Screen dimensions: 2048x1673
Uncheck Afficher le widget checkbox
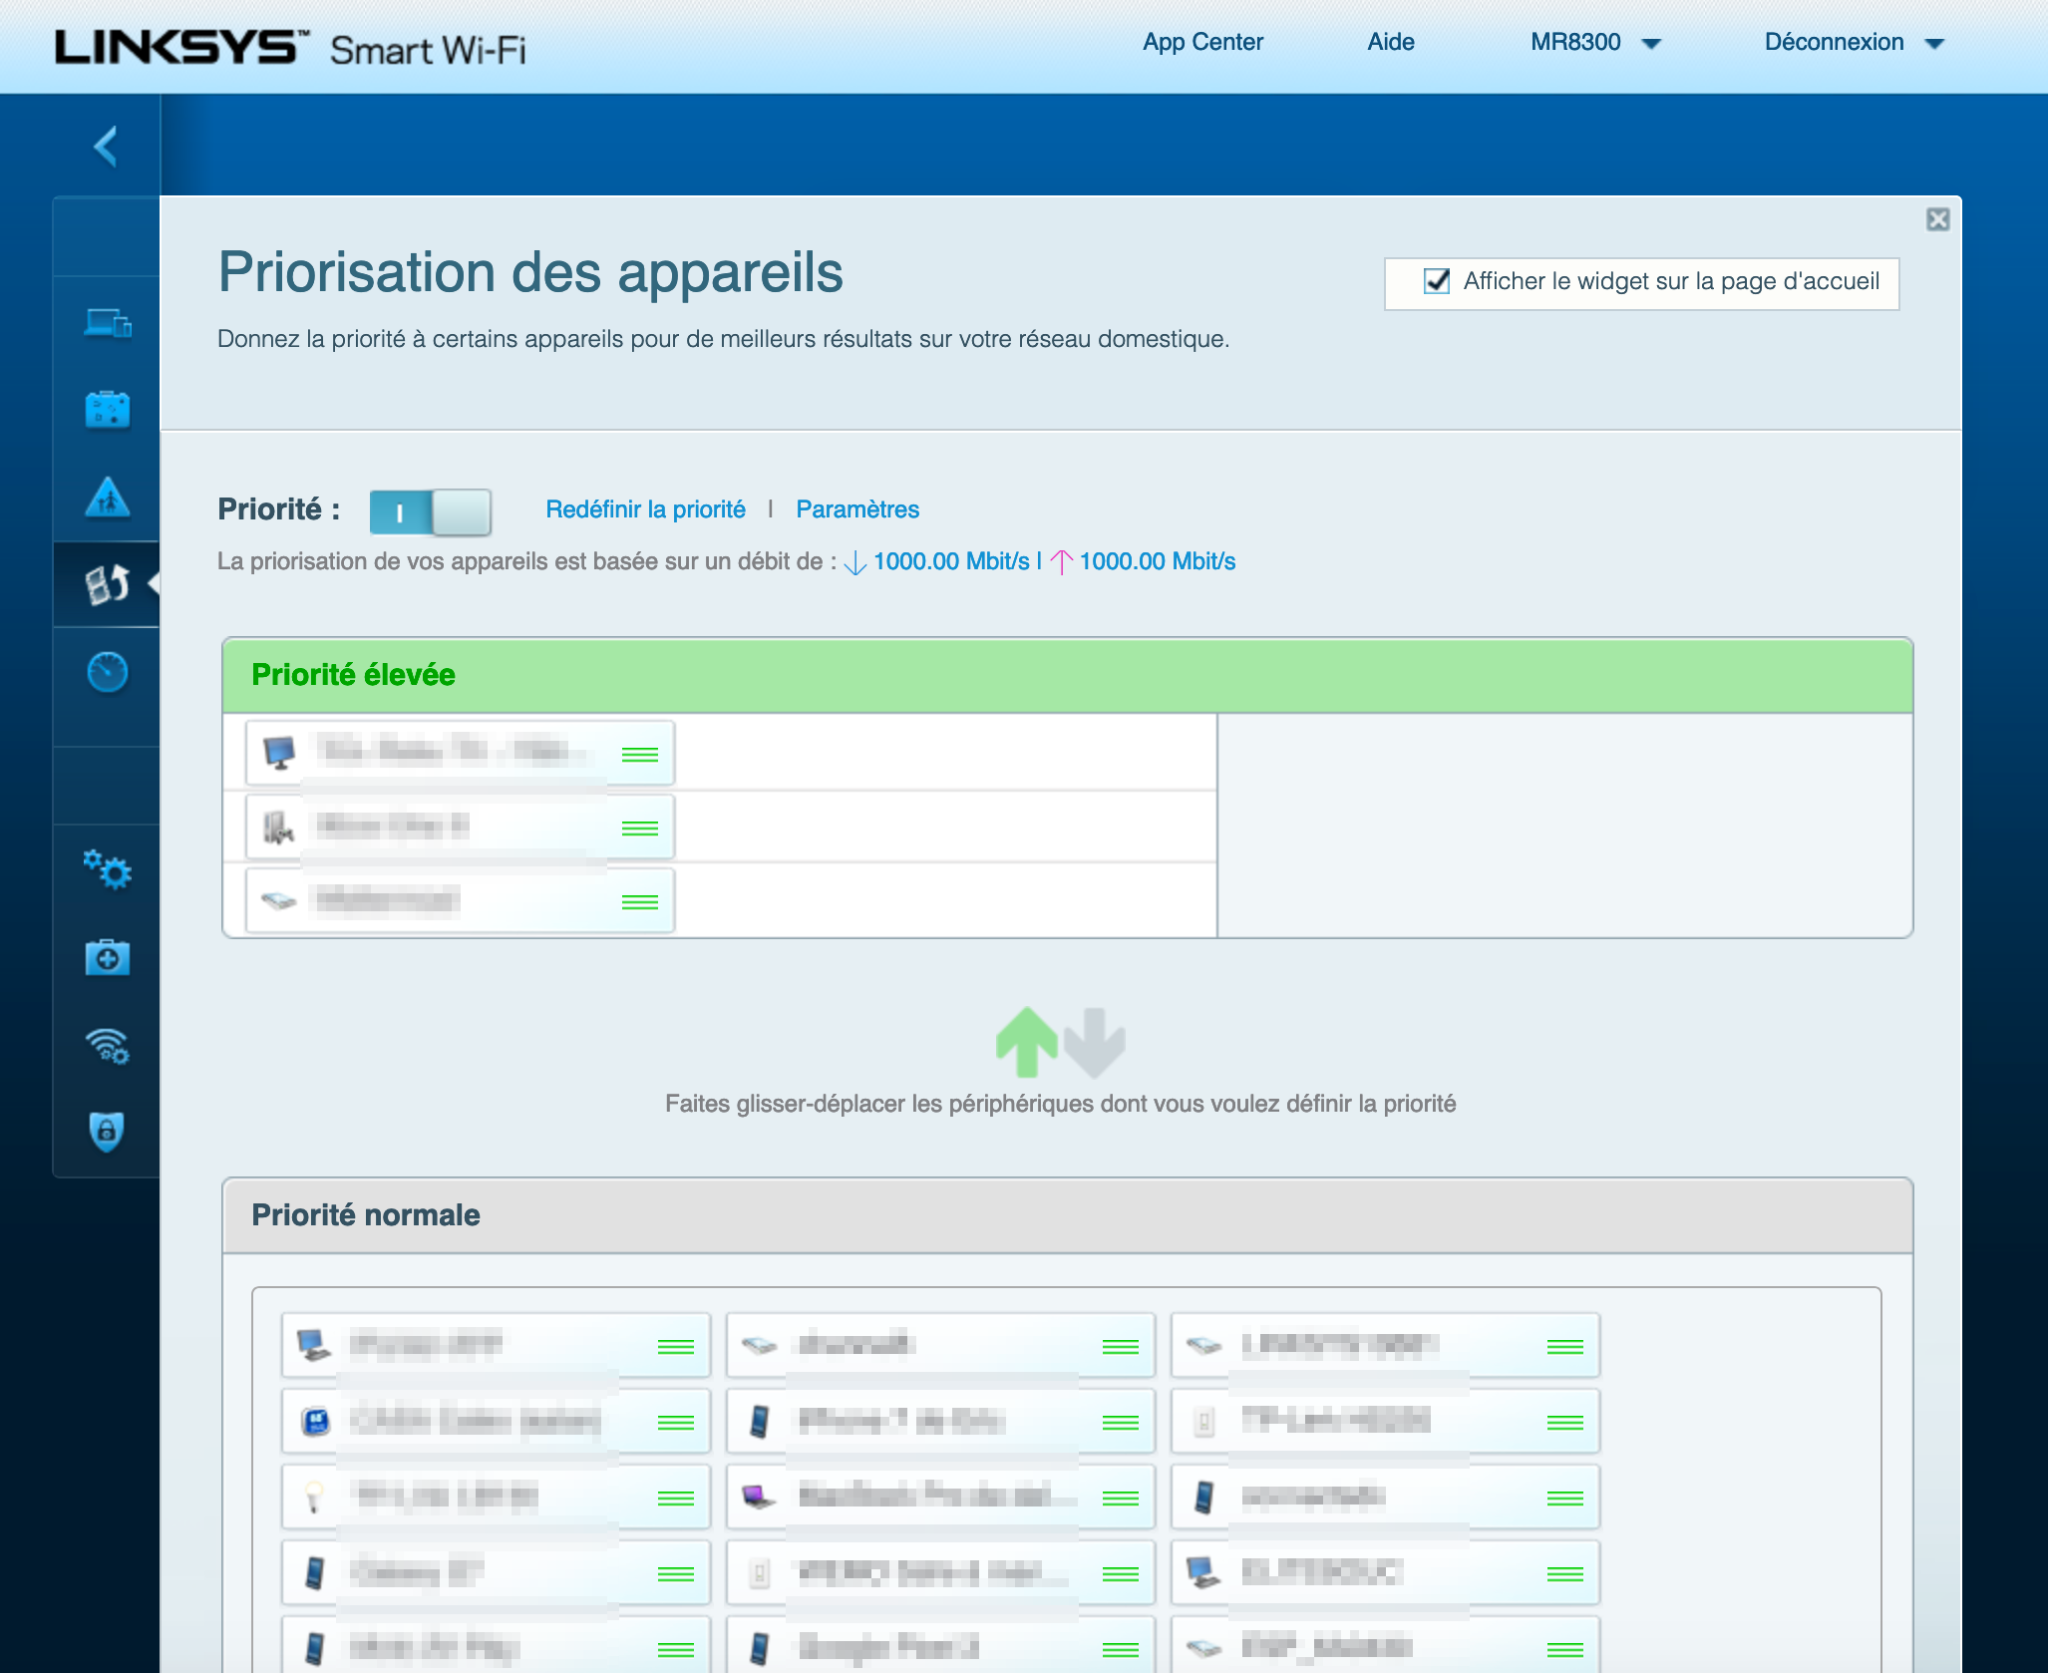[1436, 281]
